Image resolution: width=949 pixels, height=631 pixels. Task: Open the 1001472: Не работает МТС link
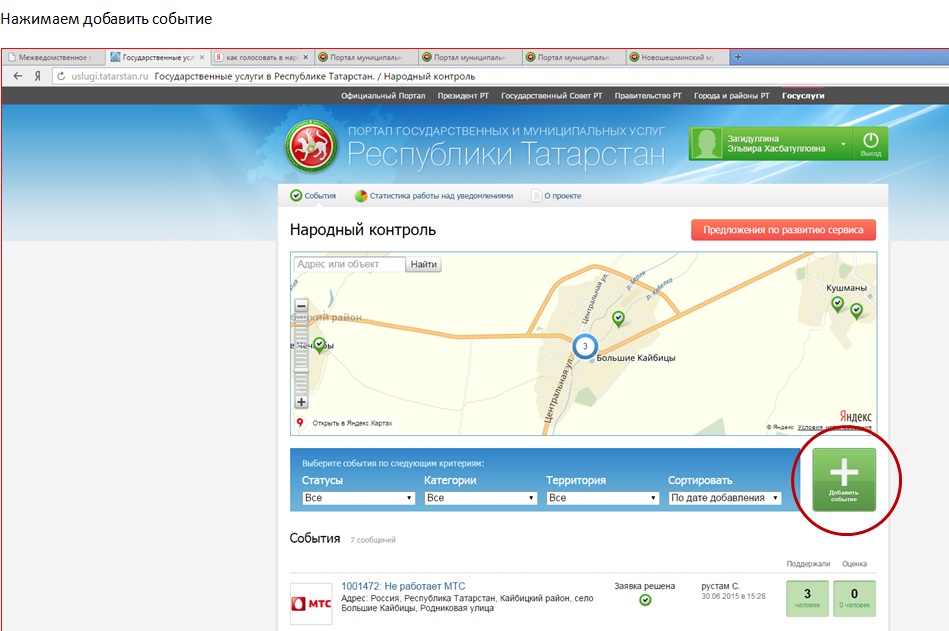[x=403, y=586]
